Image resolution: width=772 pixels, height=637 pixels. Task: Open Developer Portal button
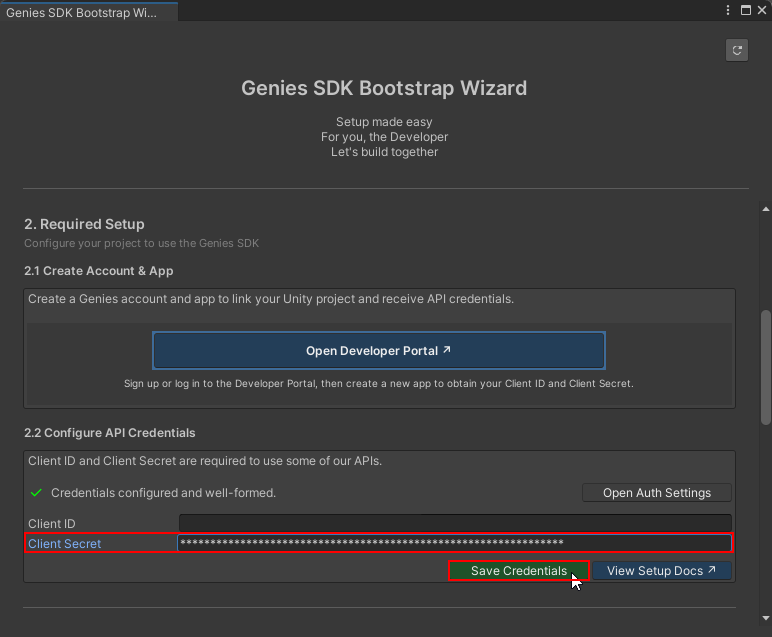[379, 350]
